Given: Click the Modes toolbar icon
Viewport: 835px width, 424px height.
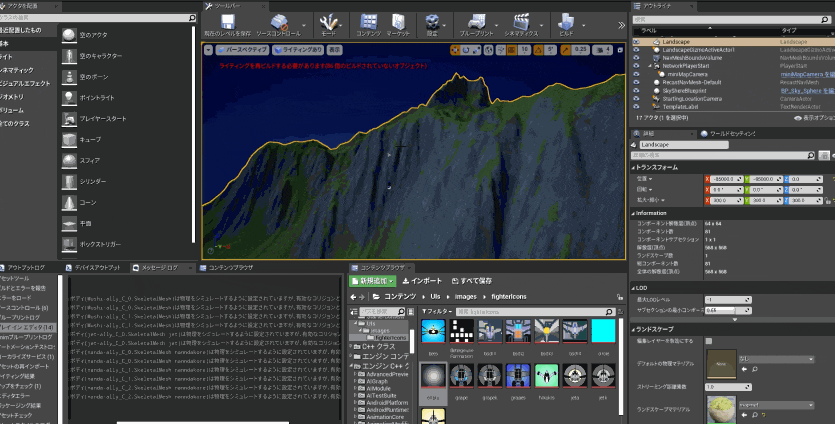Looking at the screenshot, I should click(x=328, y=22).
